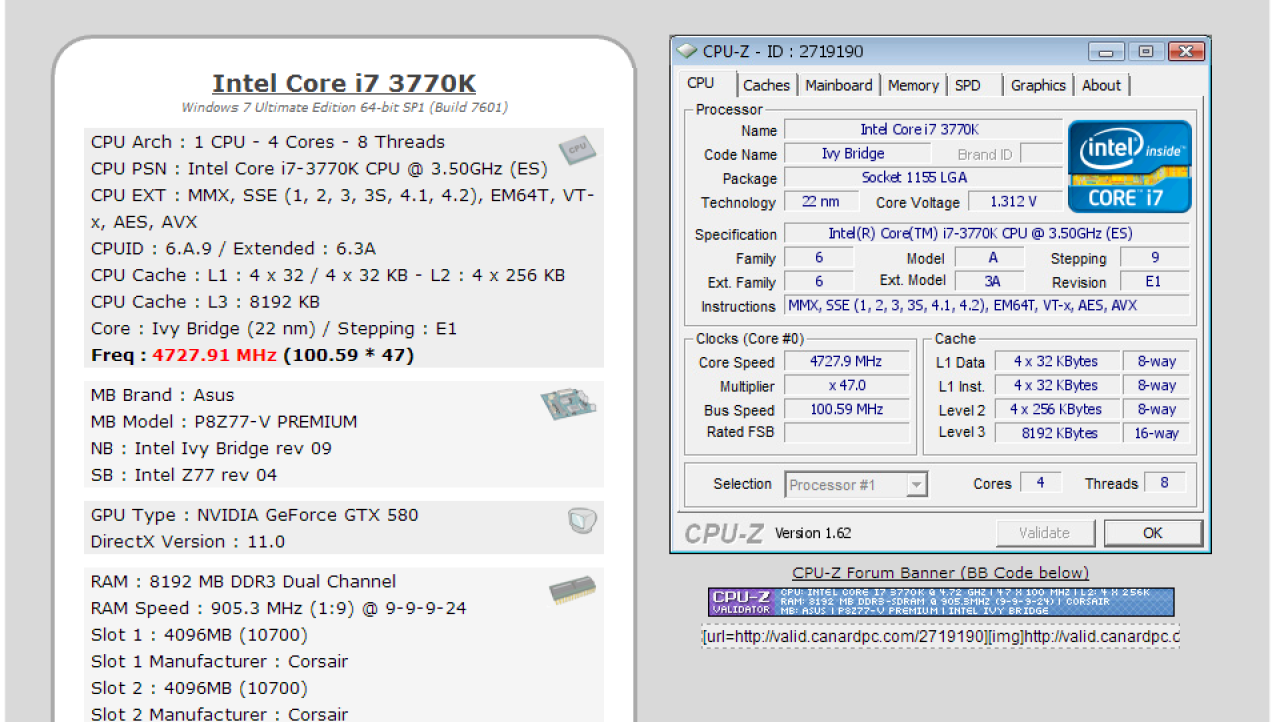
Task: Click the CPU-Z Version 1.62 label
Action: [x=813, y=533]
